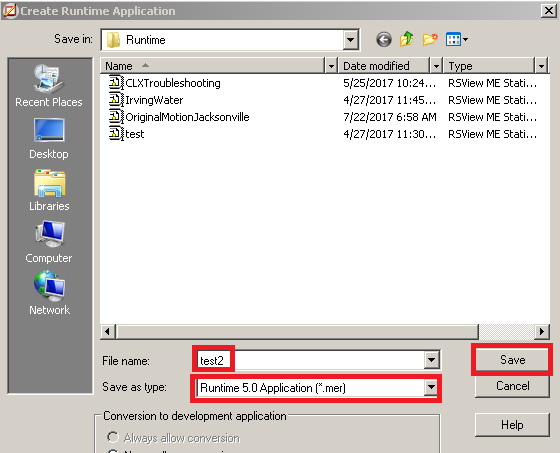Expand the Save as type dropdown
The height and width of the screenshot is (453, 560).
tap(431, 387)
